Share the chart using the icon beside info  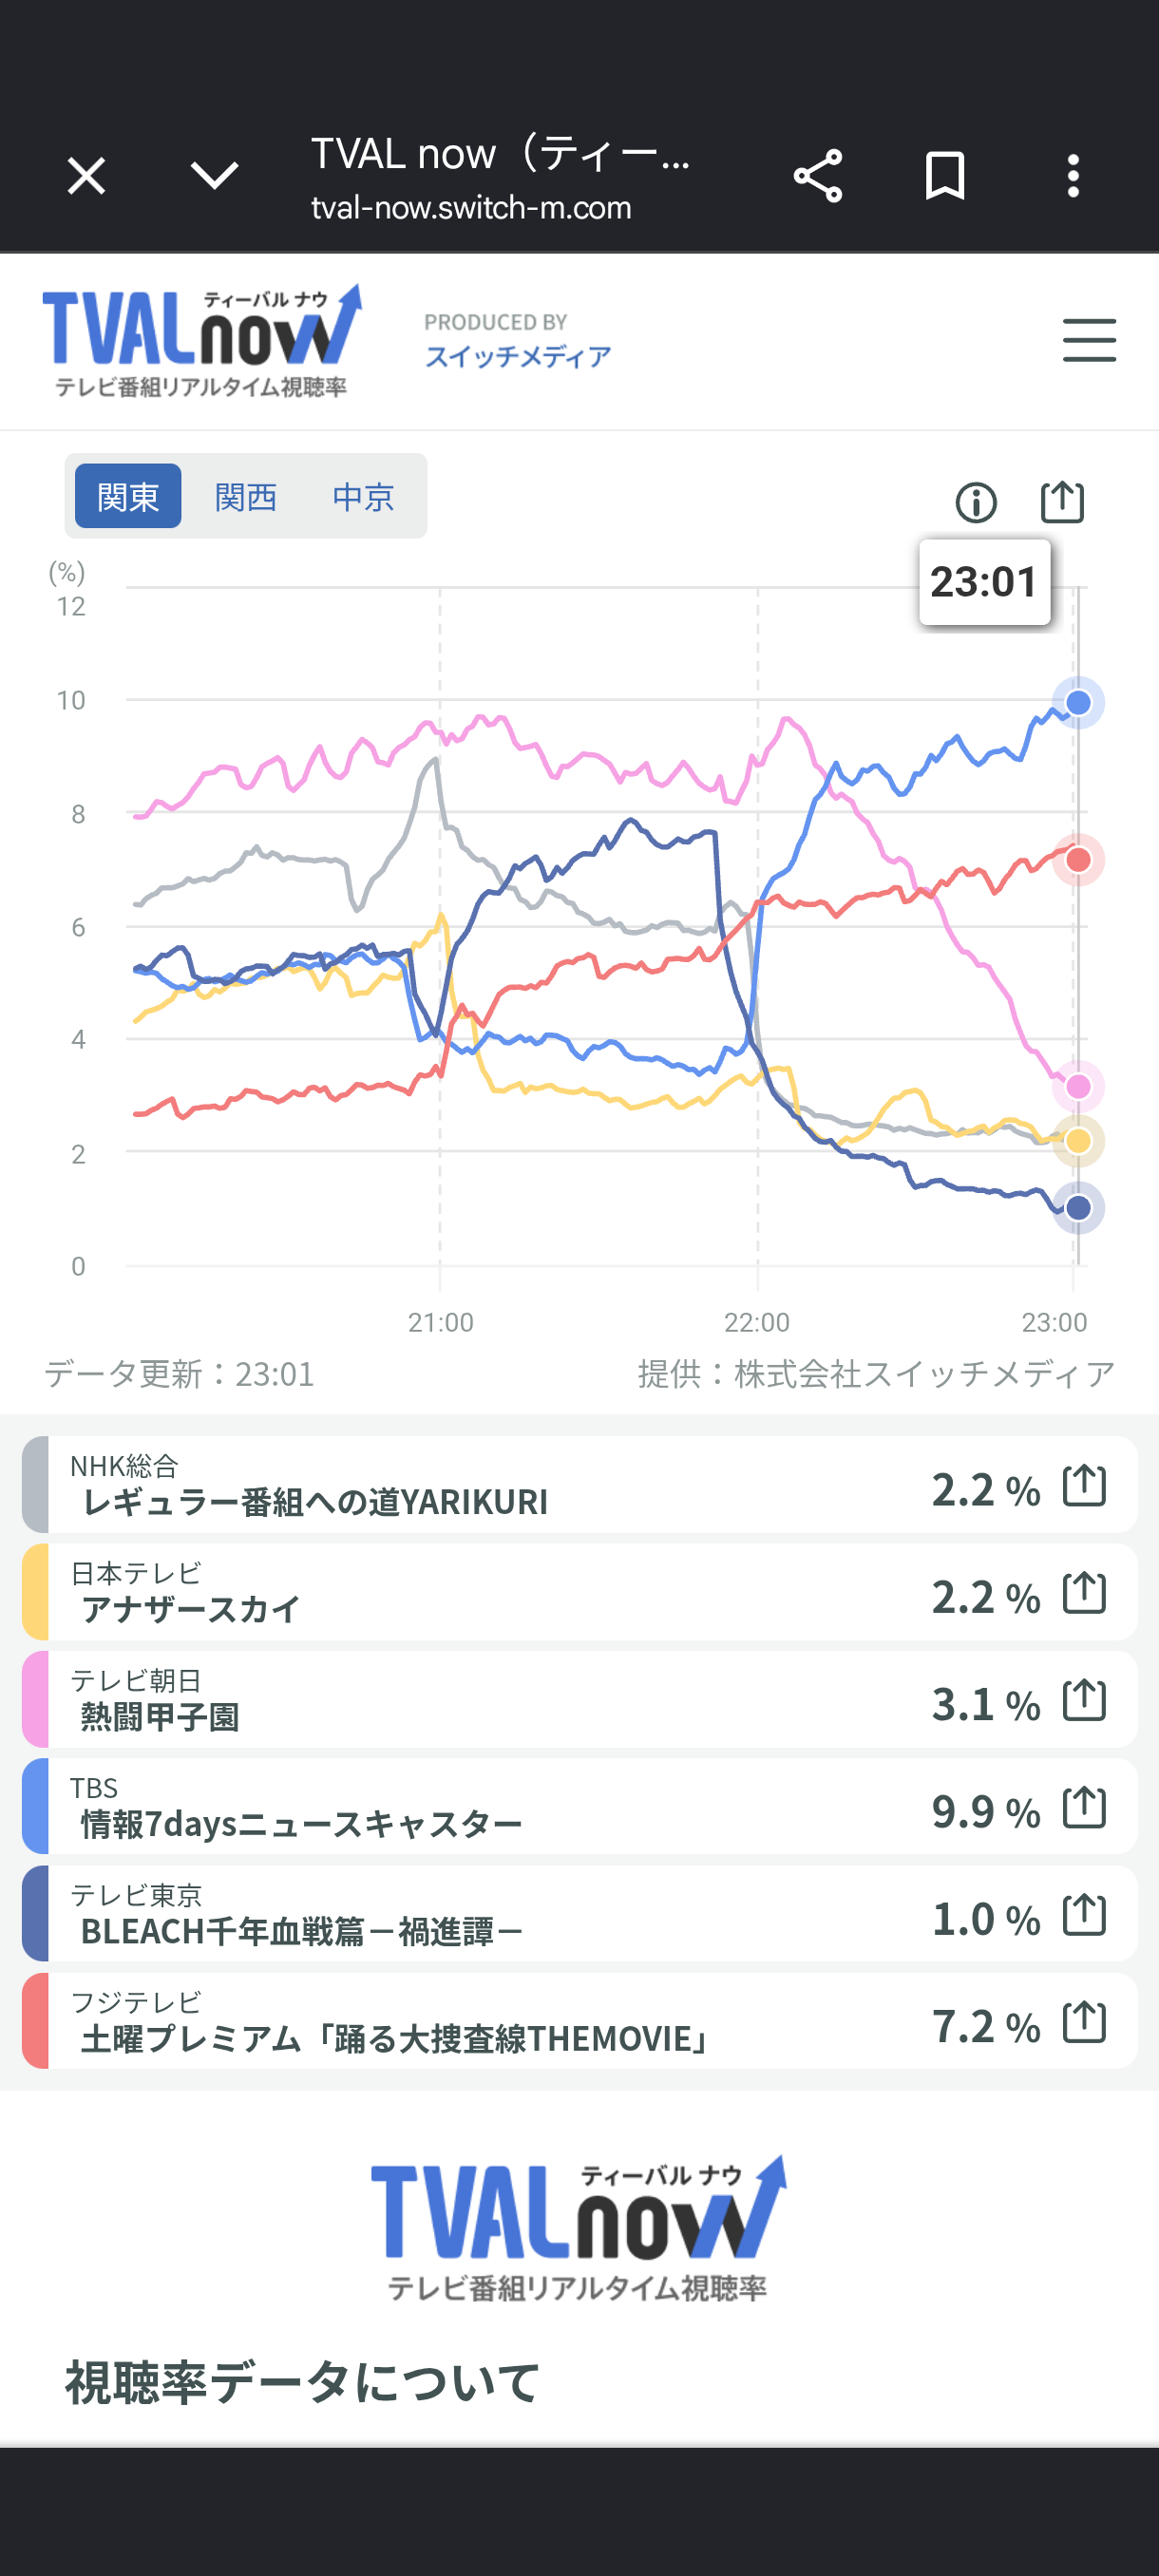pos(1062,502)
